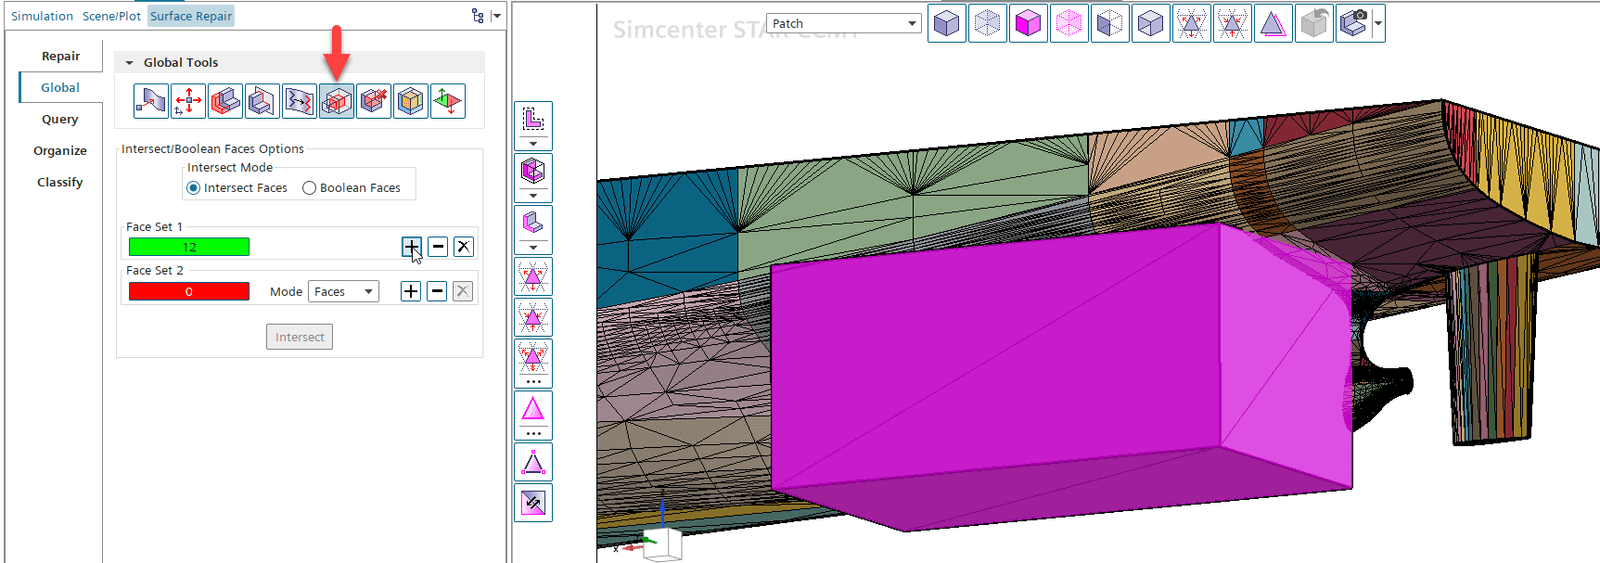
Task: Click the triangle with corner vertices icon
Action: pyautogui.click(x=533, y=462)
